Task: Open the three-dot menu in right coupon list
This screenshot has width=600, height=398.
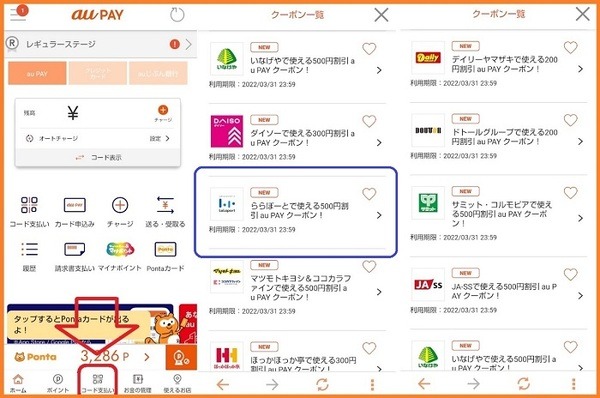Action: pyautogui.click(x=574, y=384)
